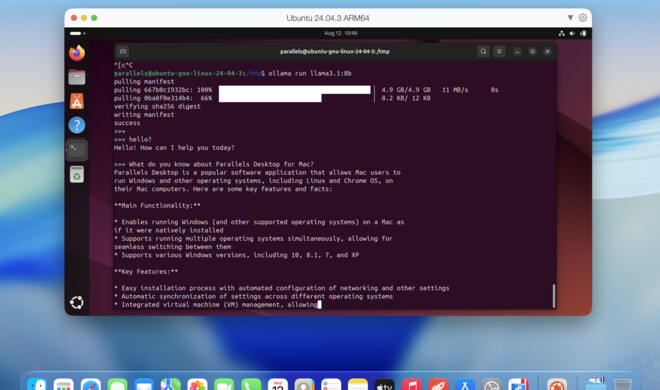This screenshot has width=660, height=390.
Task: Launch the Ubuntu App Center icon
Action: pos(77,101)
